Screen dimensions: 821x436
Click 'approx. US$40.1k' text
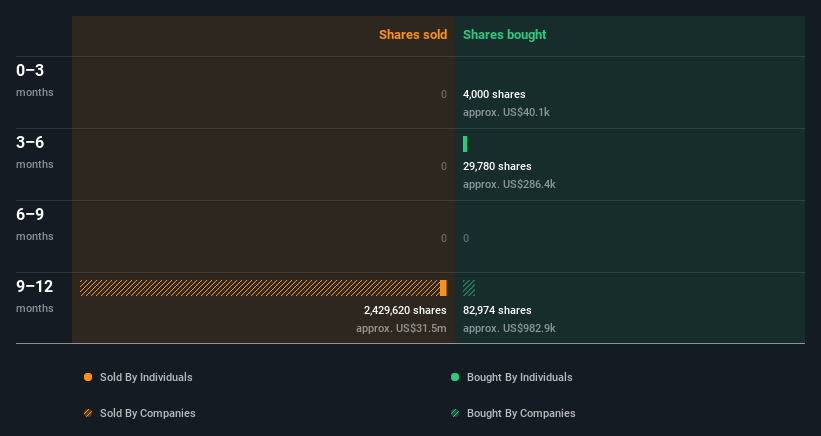(x=506, y=113)
